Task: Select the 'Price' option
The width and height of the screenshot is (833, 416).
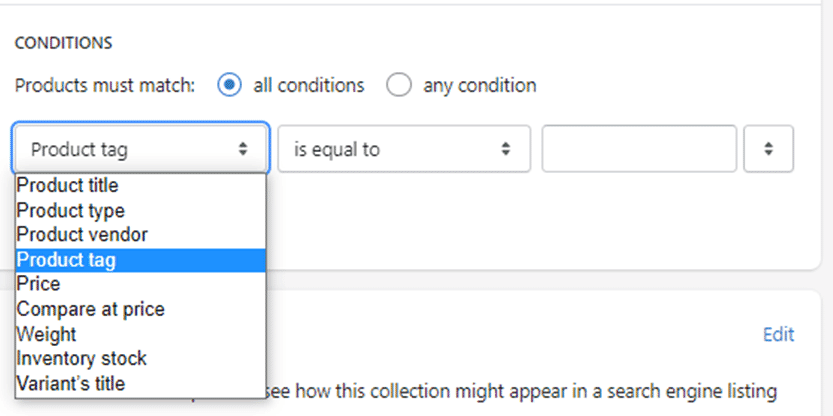Action: pyautogui.click(x=141, y=284)
